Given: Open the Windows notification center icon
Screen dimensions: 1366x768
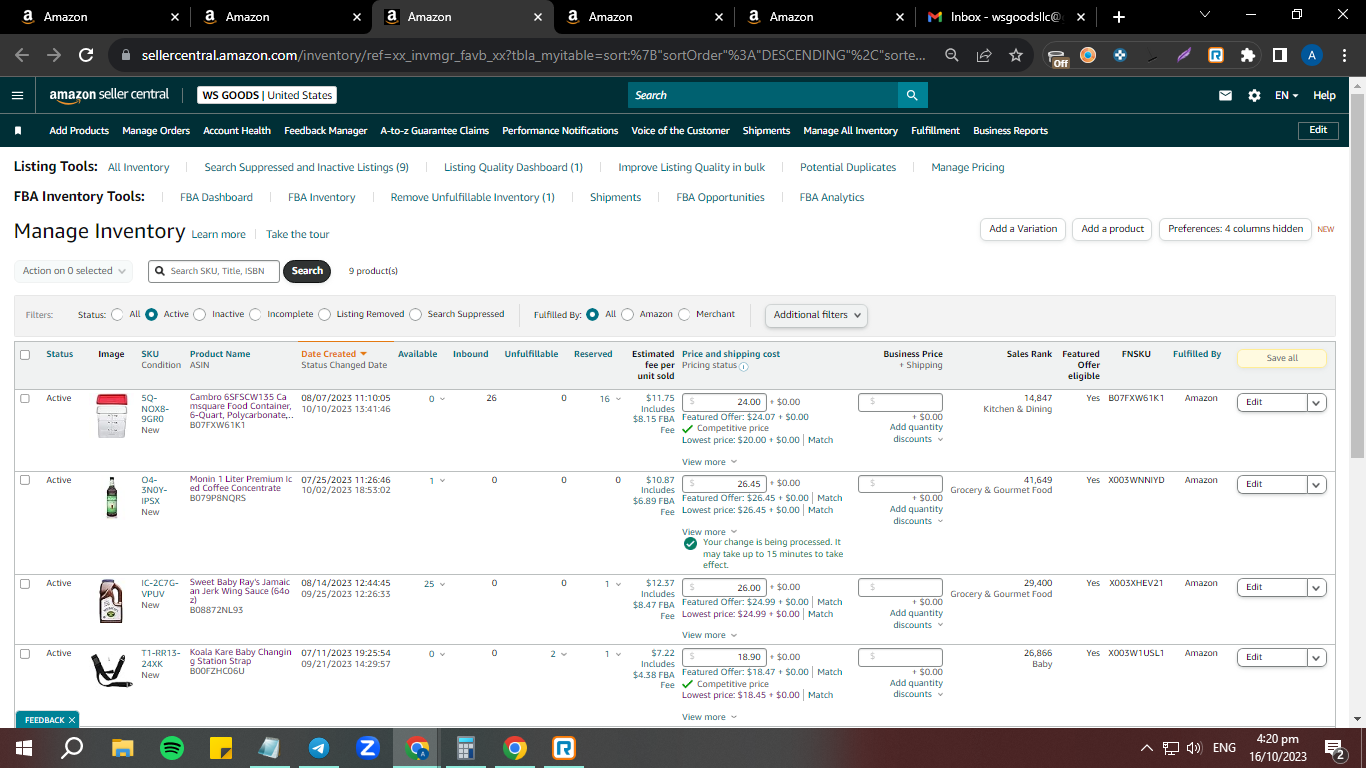Looking at the screenshot, I should tap(1334, 748).
